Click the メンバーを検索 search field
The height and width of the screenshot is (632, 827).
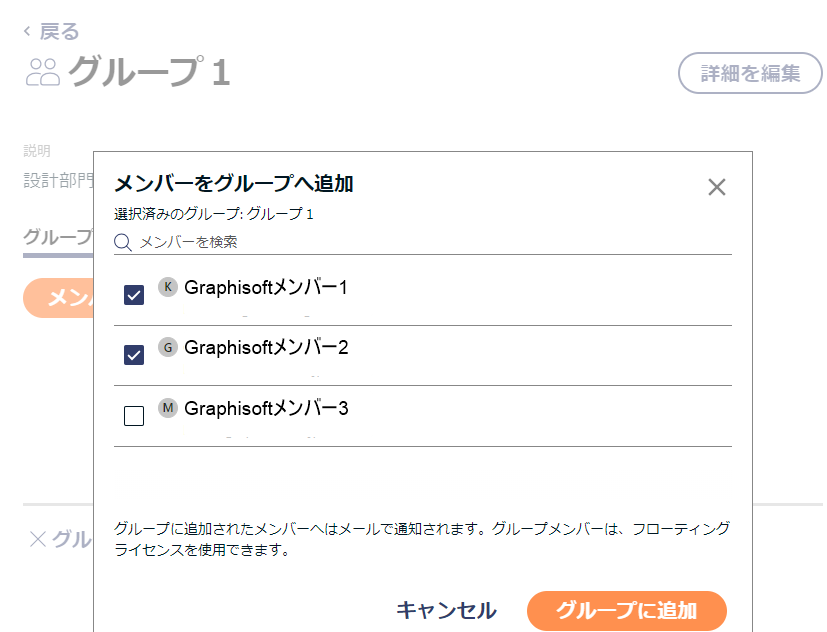coord(422,243)
